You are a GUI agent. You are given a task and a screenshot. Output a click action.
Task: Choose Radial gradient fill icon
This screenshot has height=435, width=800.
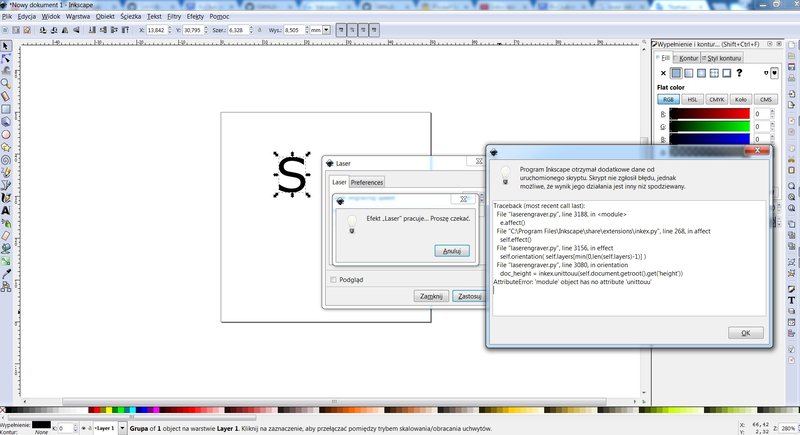702,73
